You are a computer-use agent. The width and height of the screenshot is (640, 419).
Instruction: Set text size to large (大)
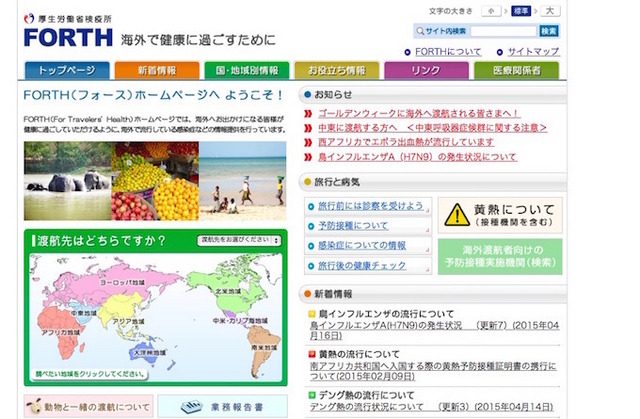(550, 11)
